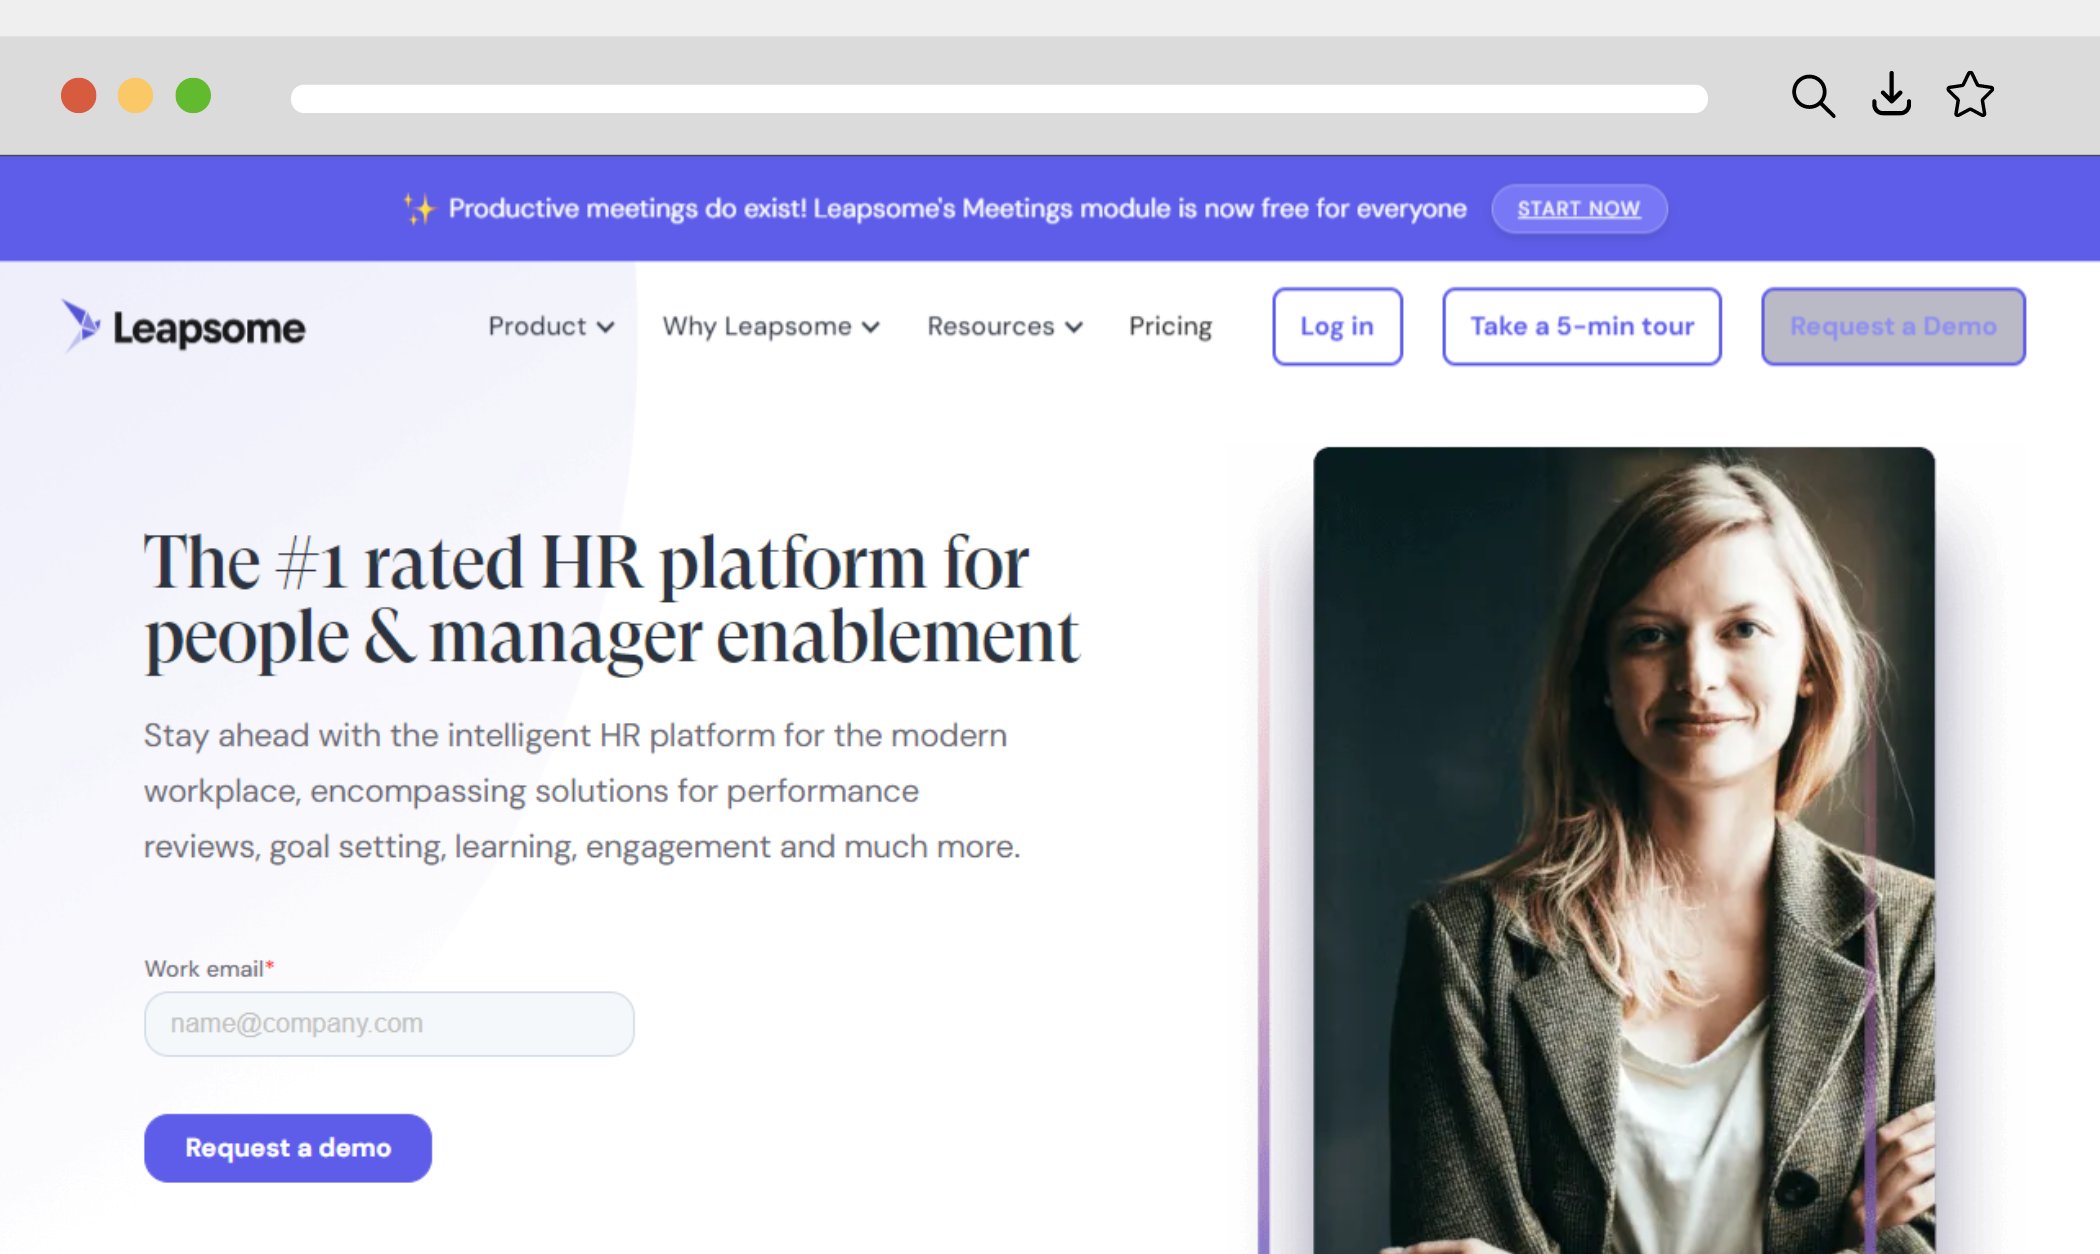Click the sparkle icon in the banner
This screenshot has width=2100, height=1254.
[419, 208]
